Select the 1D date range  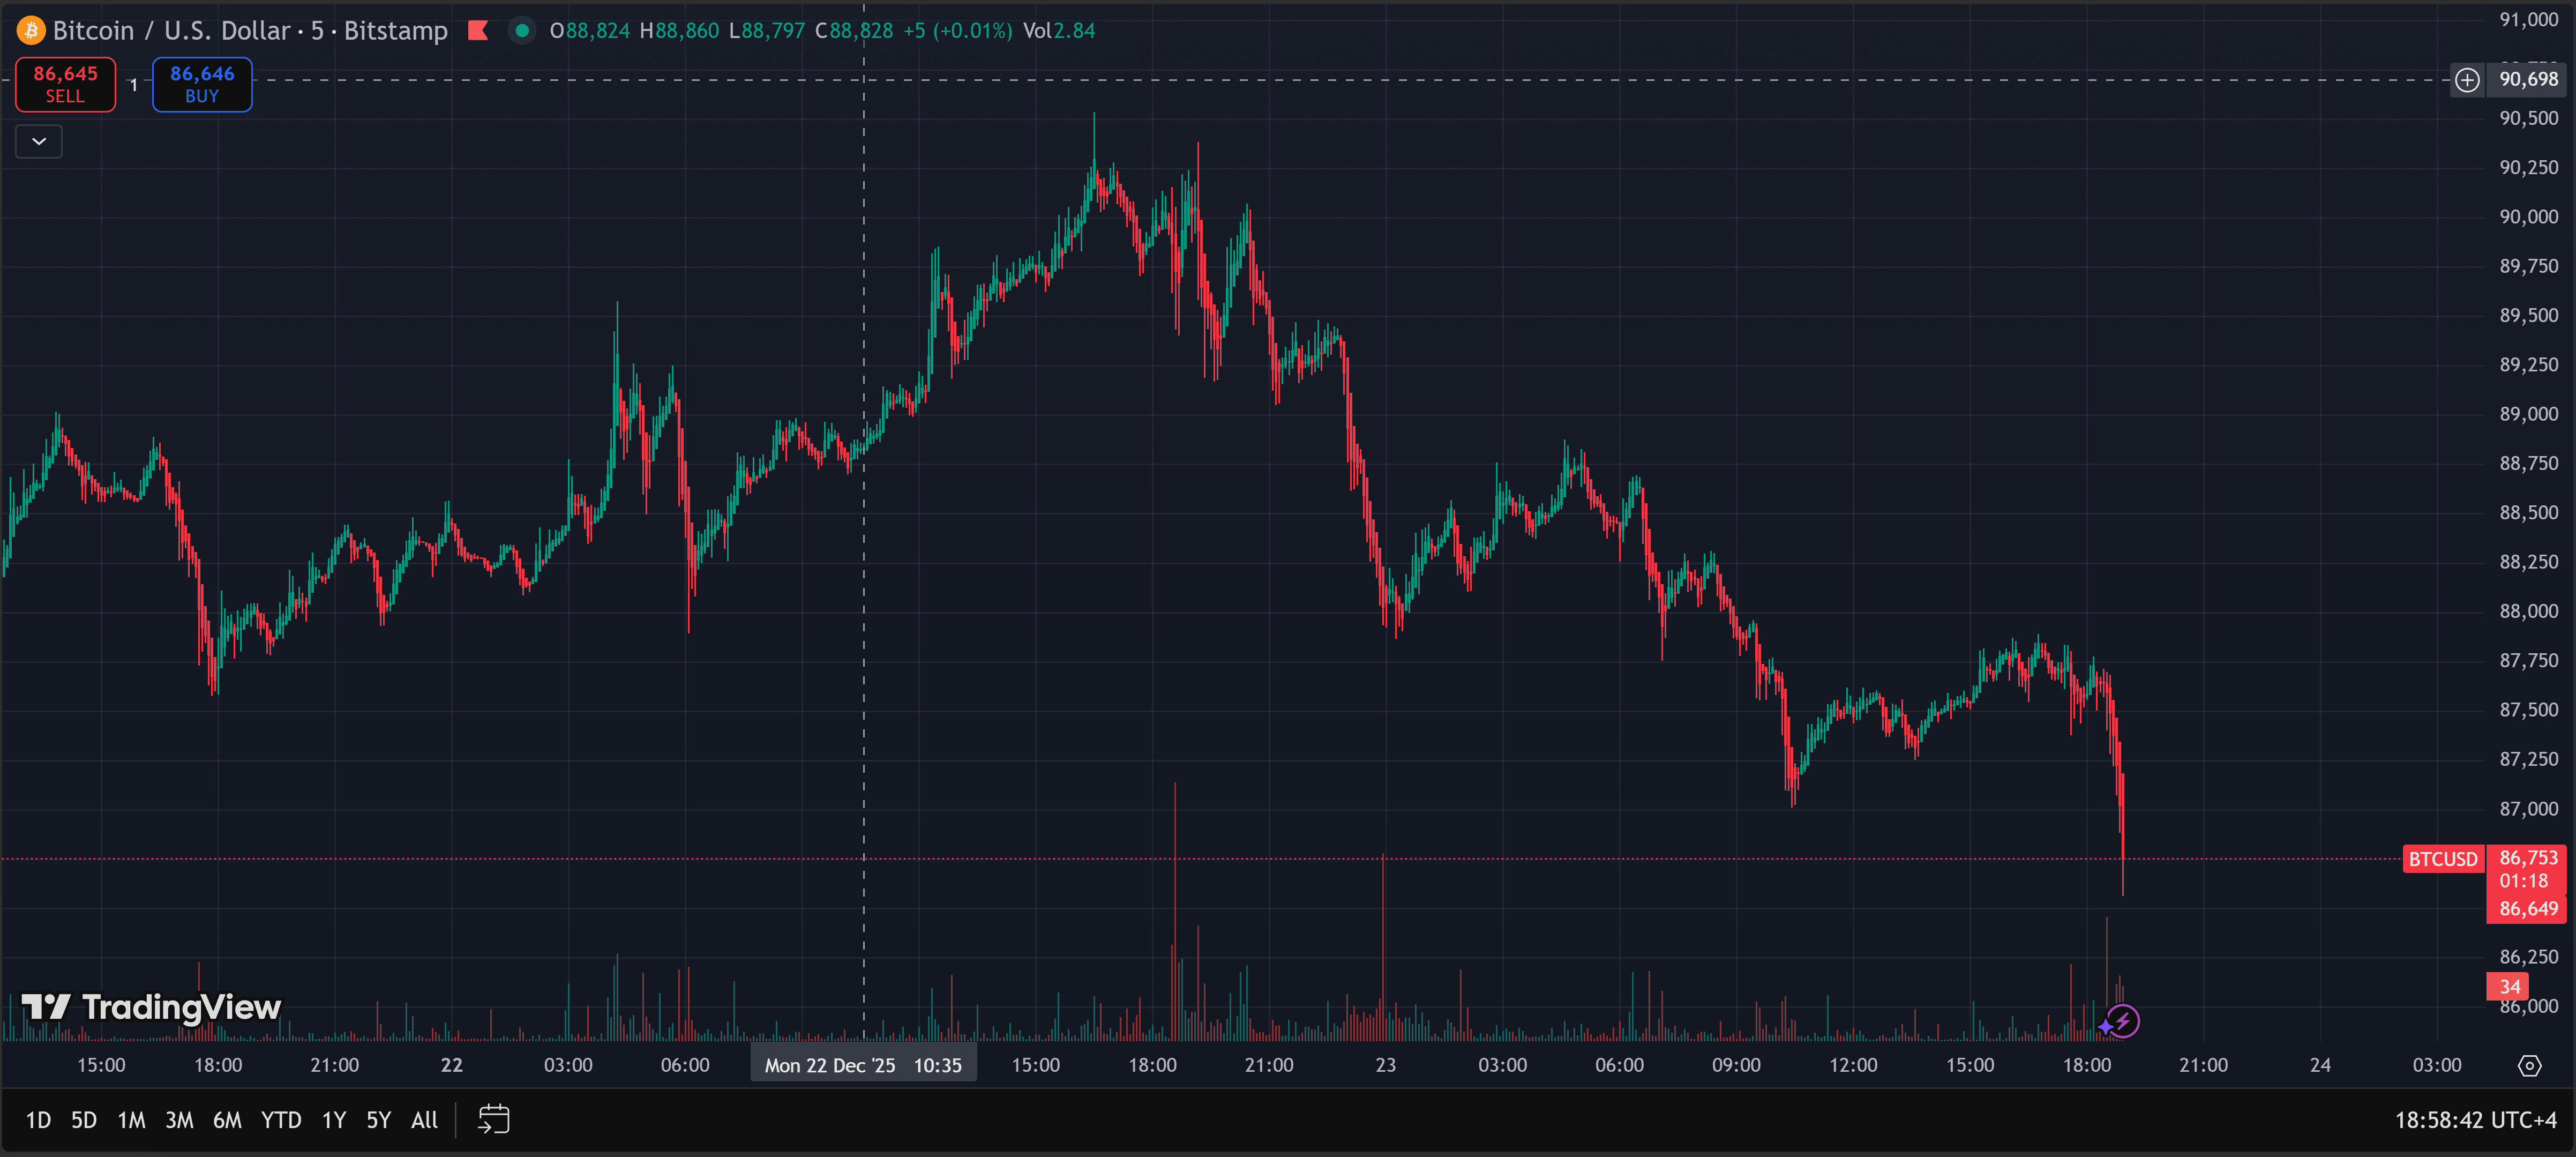(x=38, y=1120)
